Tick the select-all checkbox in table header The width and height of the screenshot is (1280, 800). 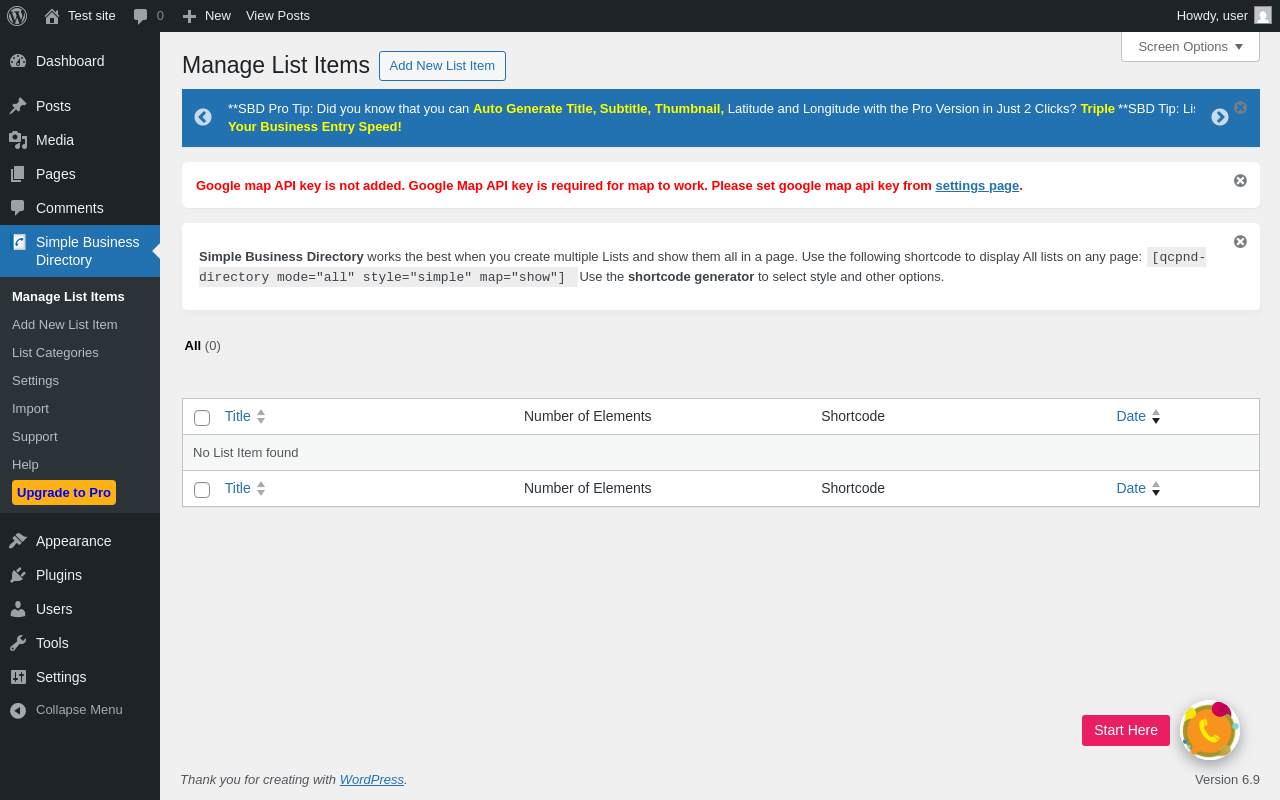pos(202,418)
